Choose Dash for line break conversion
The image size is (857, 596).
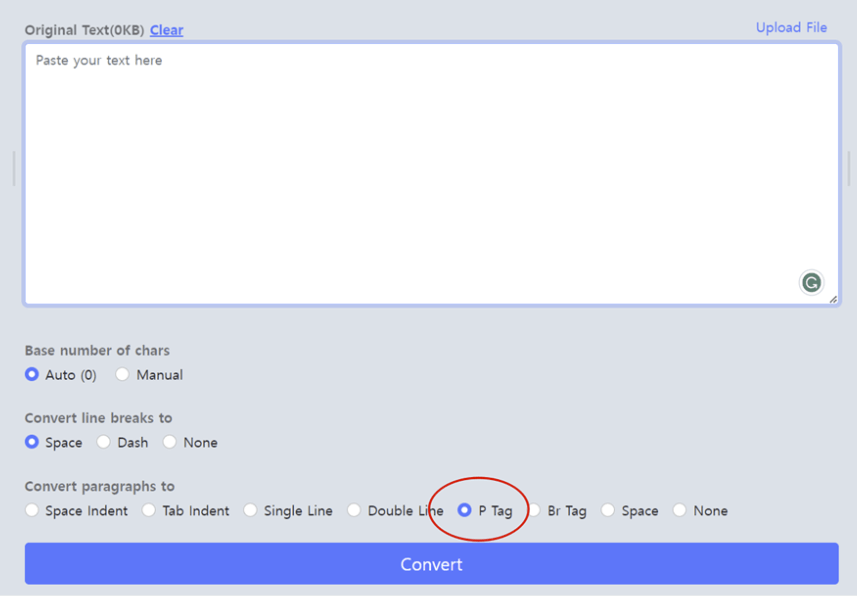tap(103, 442)
